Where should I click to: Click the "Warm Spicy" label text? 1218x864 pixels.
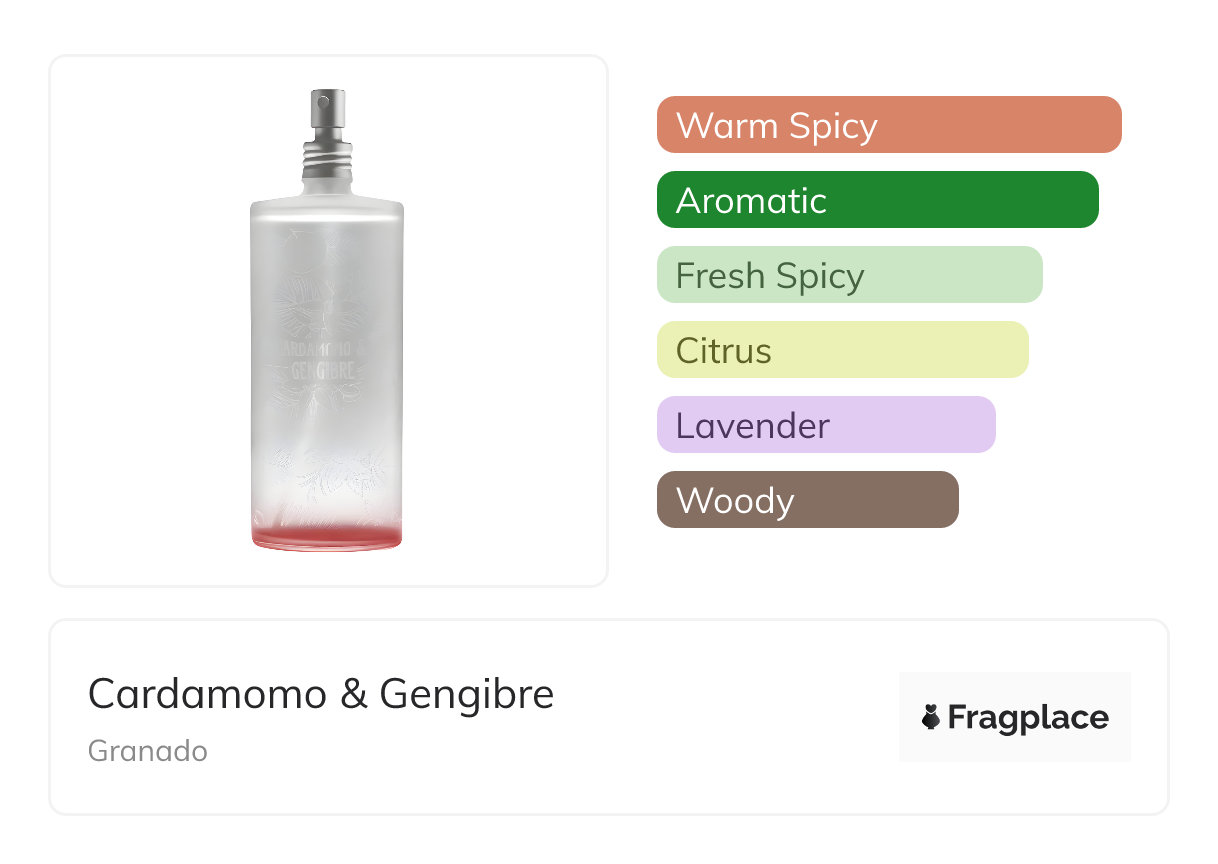[777, 126]
